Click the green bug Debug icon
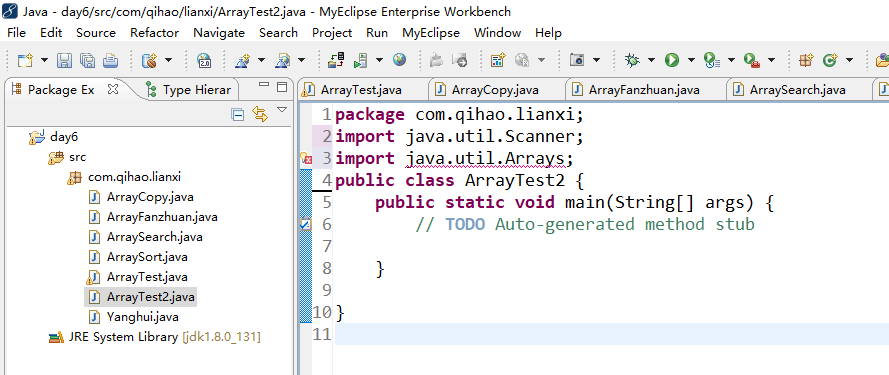889x375 pixels. 632,60
